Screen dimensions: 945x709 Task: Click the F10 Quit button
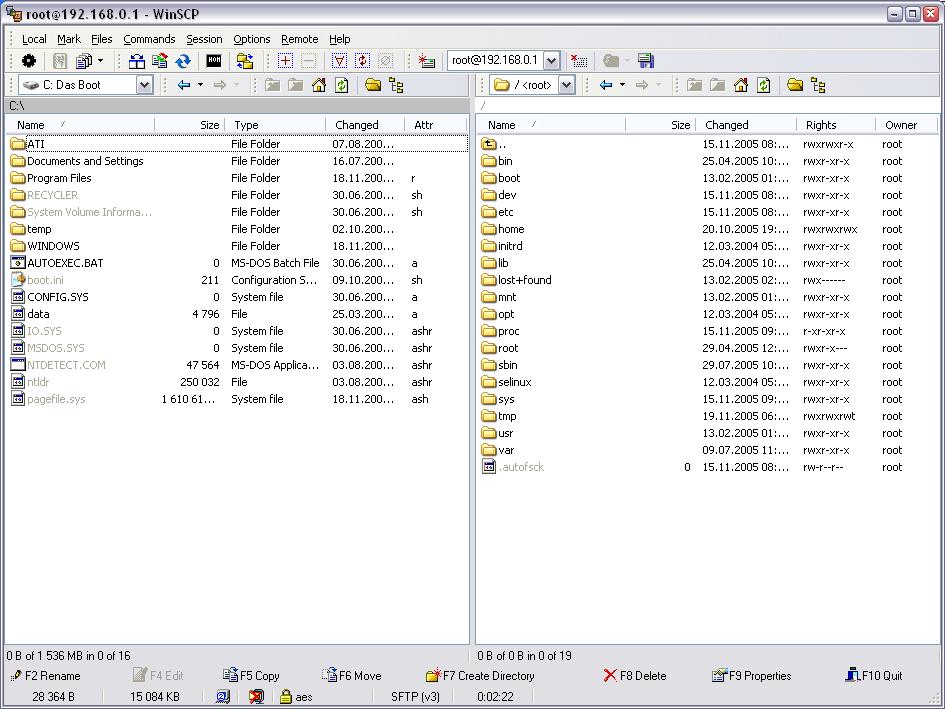coord(874,676)
